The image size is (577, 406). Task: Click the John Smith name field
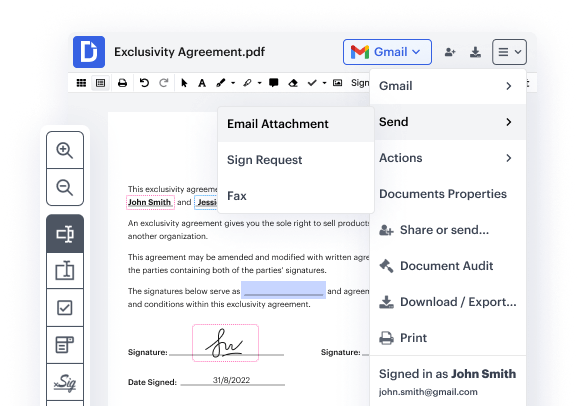coord(150,202)
